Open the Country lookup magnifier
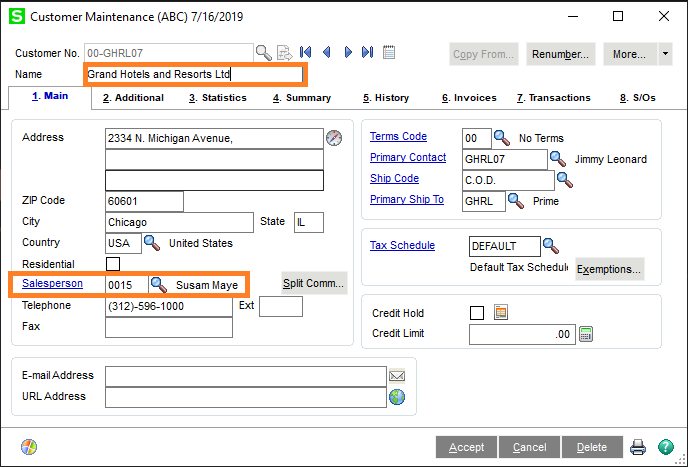 coord(152,243)
